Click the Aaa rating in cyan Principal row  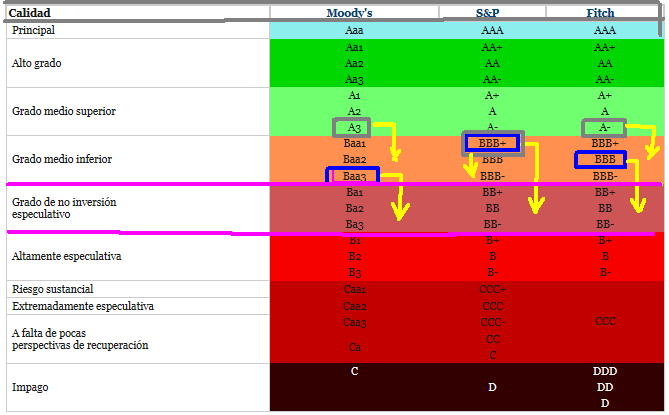coord(354,31)
